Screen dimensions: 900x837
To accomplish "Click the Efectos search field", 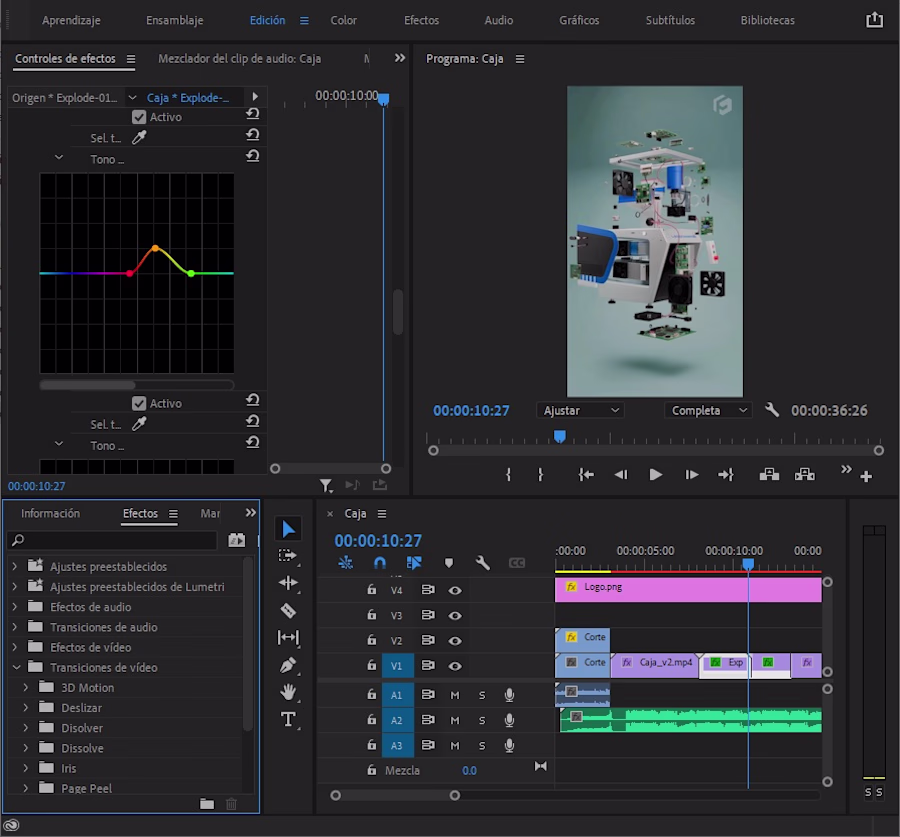I will click(113, 540).
